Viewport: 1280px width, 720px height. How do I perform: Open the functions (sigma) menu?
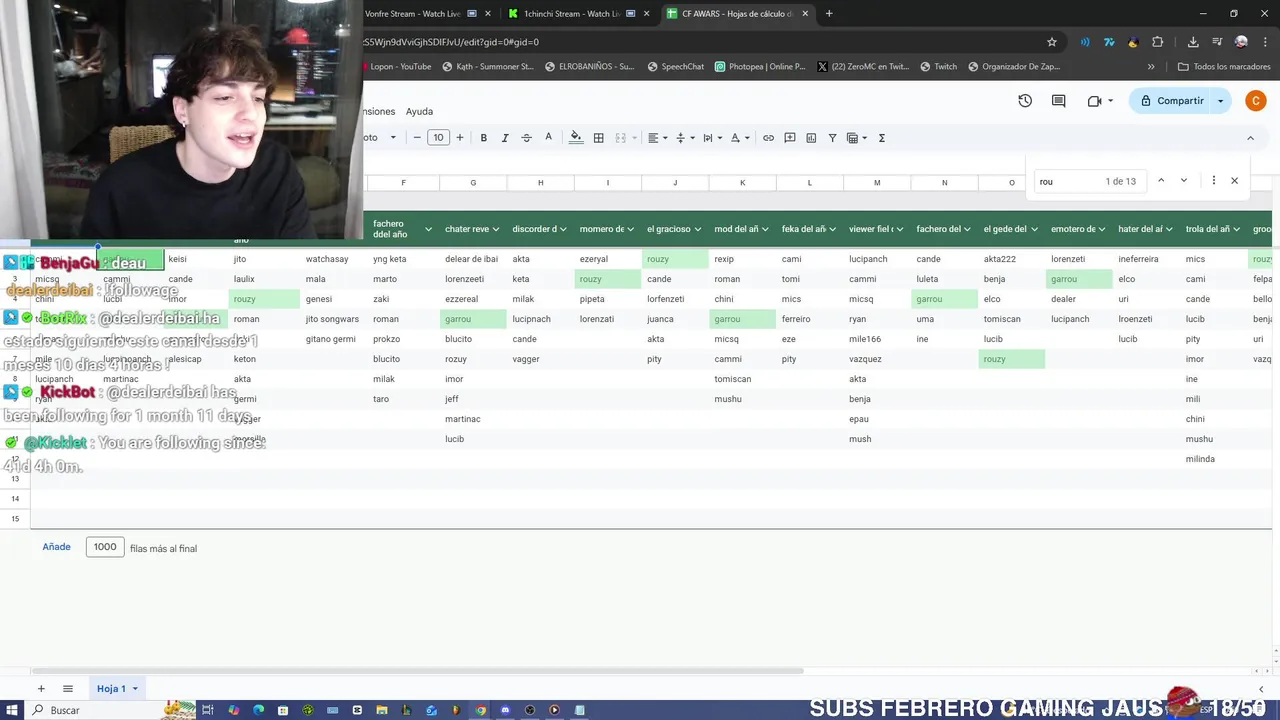[882, 138]
